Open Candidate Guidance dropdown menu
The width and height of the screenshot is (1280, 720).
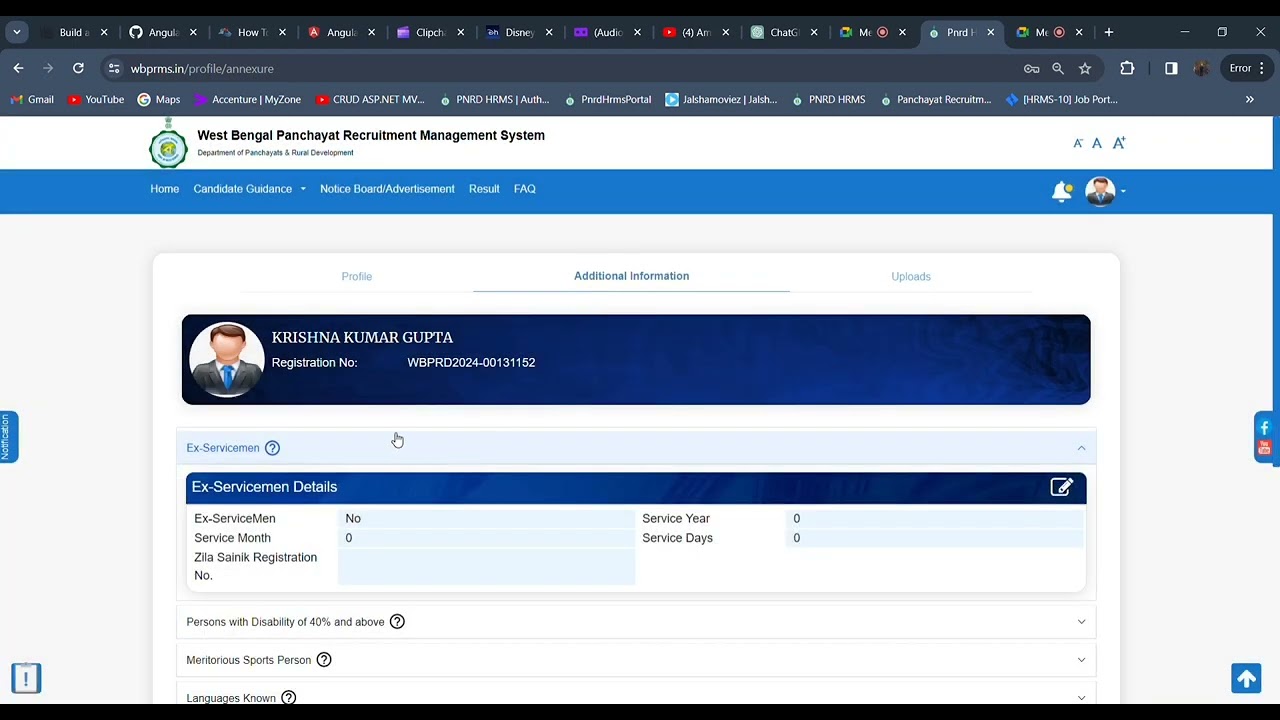pos(249,189)
